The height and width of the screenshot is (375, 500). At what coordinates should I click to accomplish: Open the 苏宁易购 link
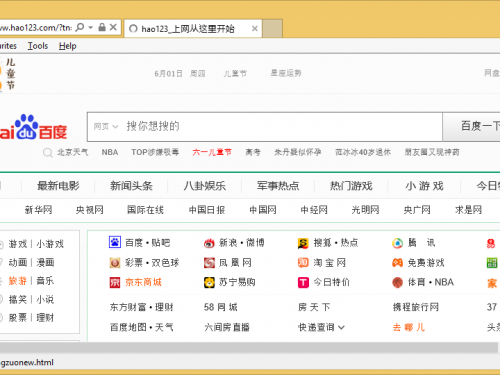point(237,282)
